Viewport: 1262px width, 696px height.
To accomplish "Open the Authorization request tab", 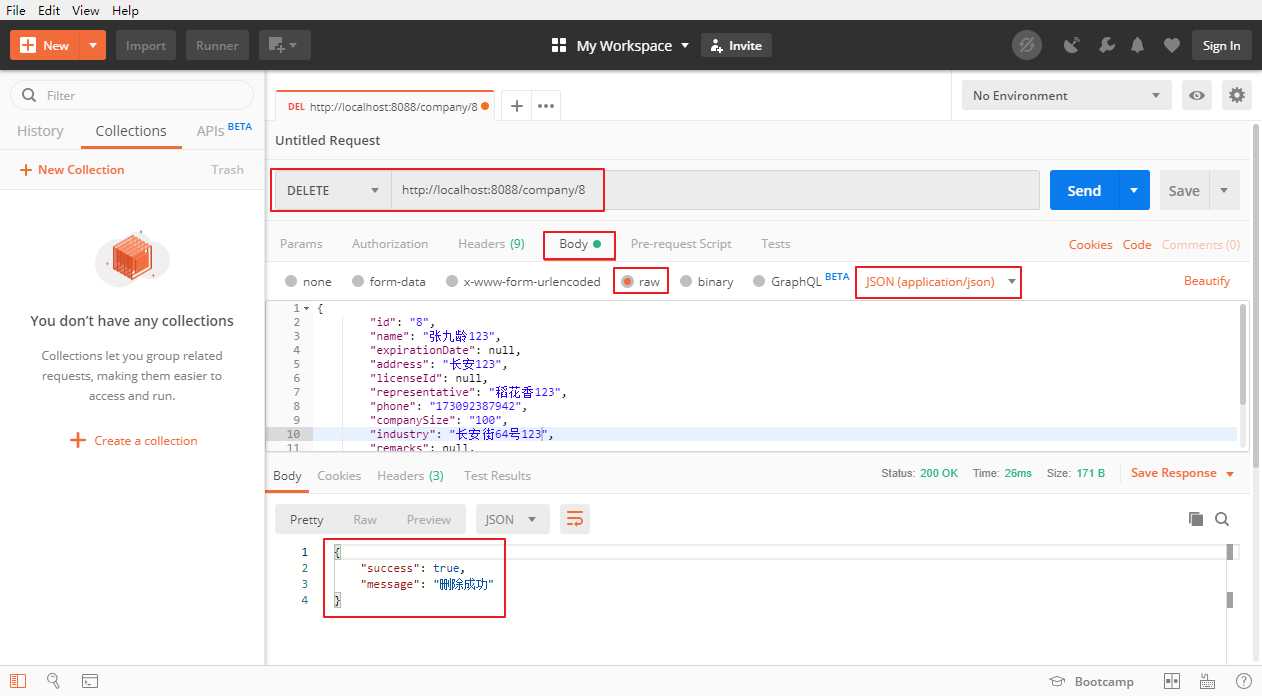I will pos(390,244).
